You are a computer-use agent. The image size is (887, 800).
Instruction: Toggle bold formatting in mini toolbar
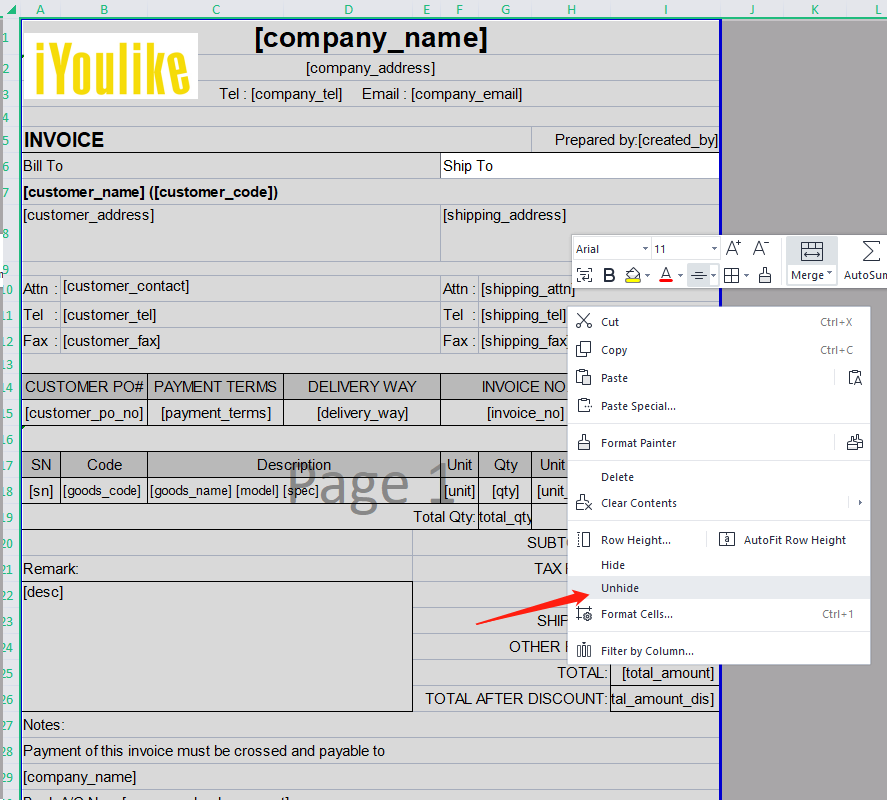(609, 275)
